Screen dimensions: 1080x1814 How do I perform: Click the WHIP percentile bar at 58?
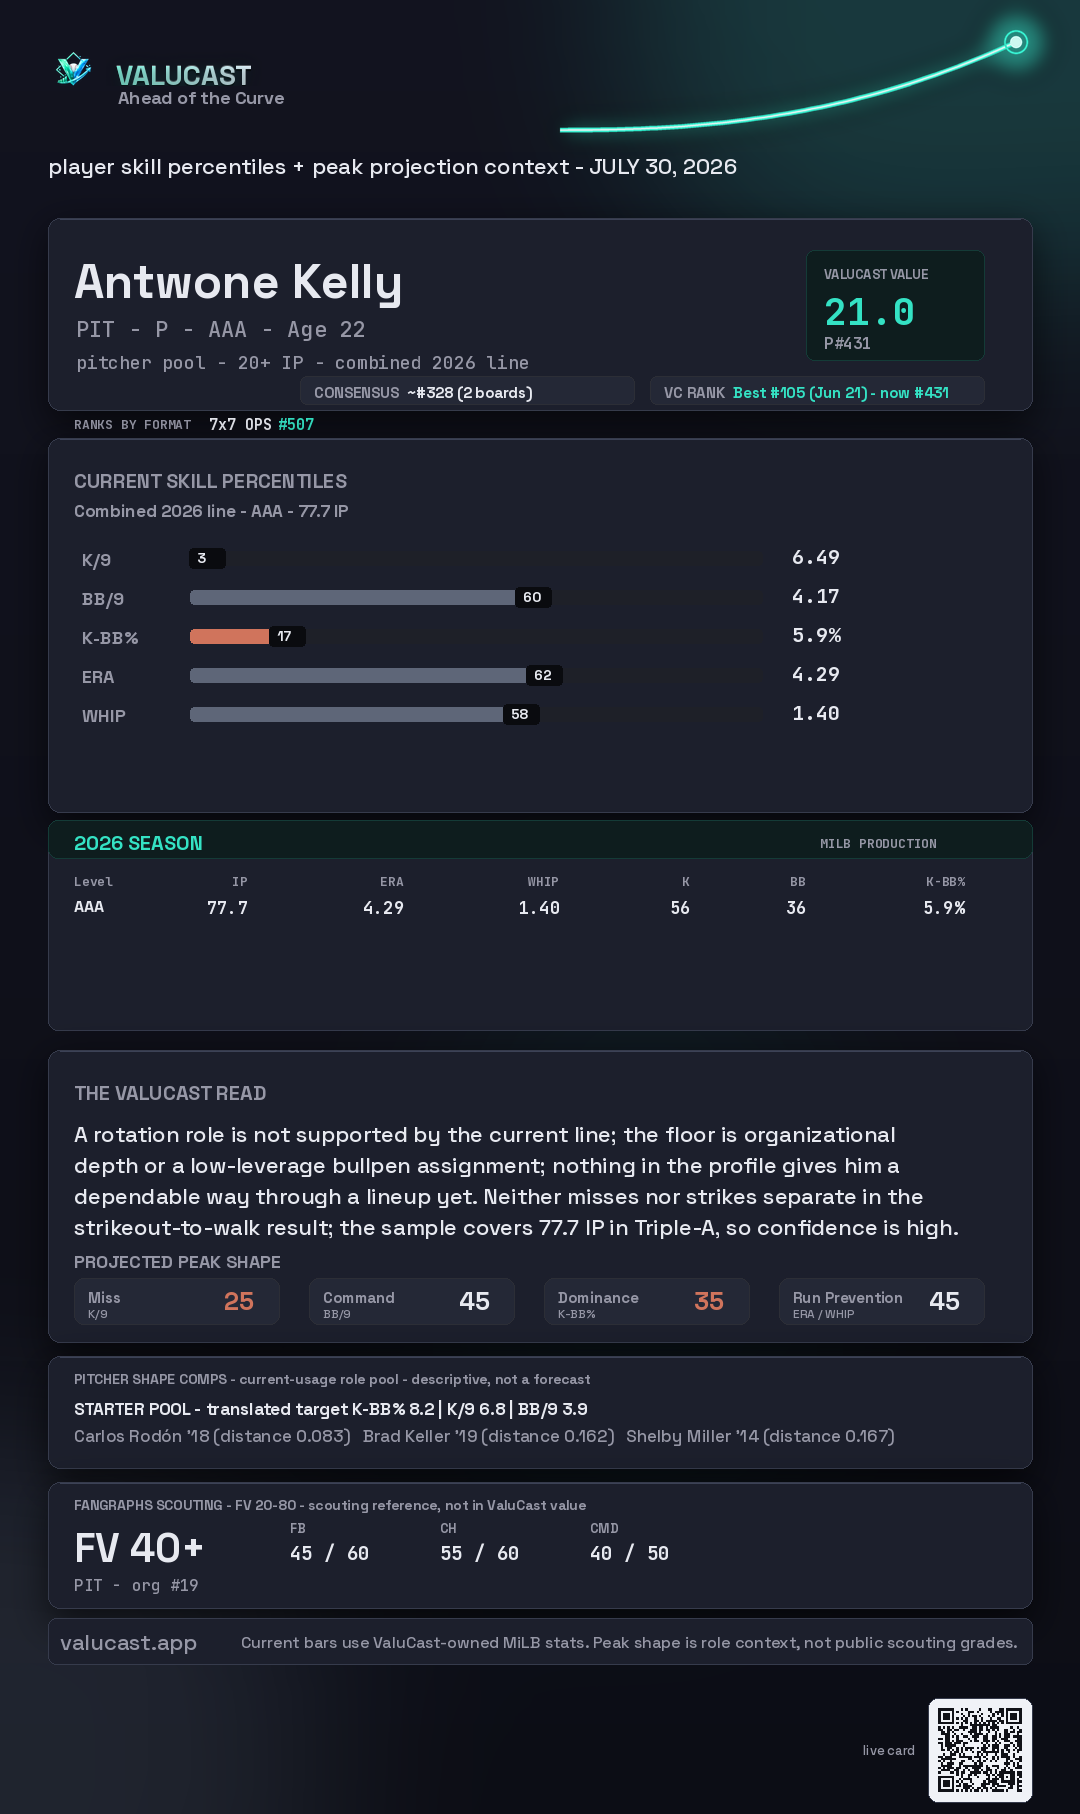click(364, 714)
